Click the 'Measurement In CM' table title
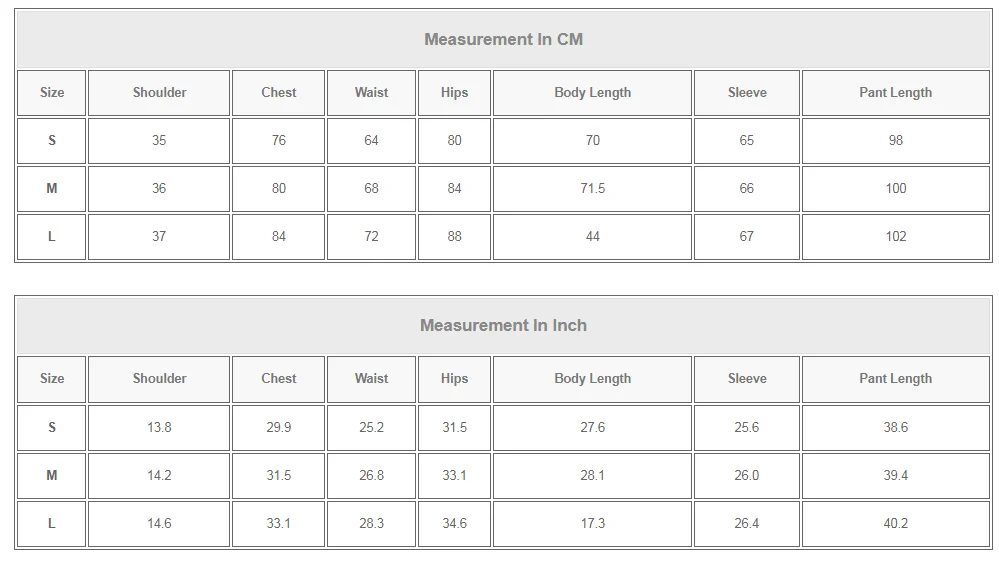999x561 pixels. [x=503, y=40]
